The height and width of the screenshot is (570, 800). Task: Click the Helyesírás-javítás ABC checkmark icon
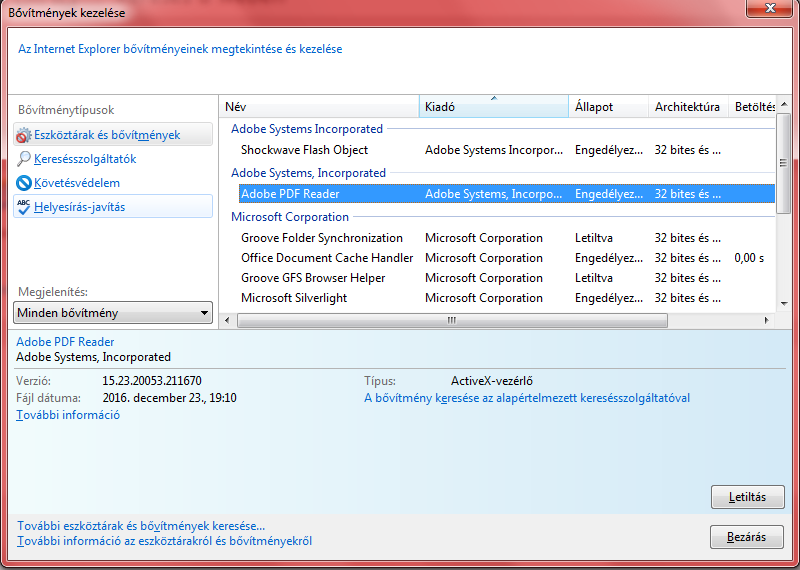coord(23,207)
